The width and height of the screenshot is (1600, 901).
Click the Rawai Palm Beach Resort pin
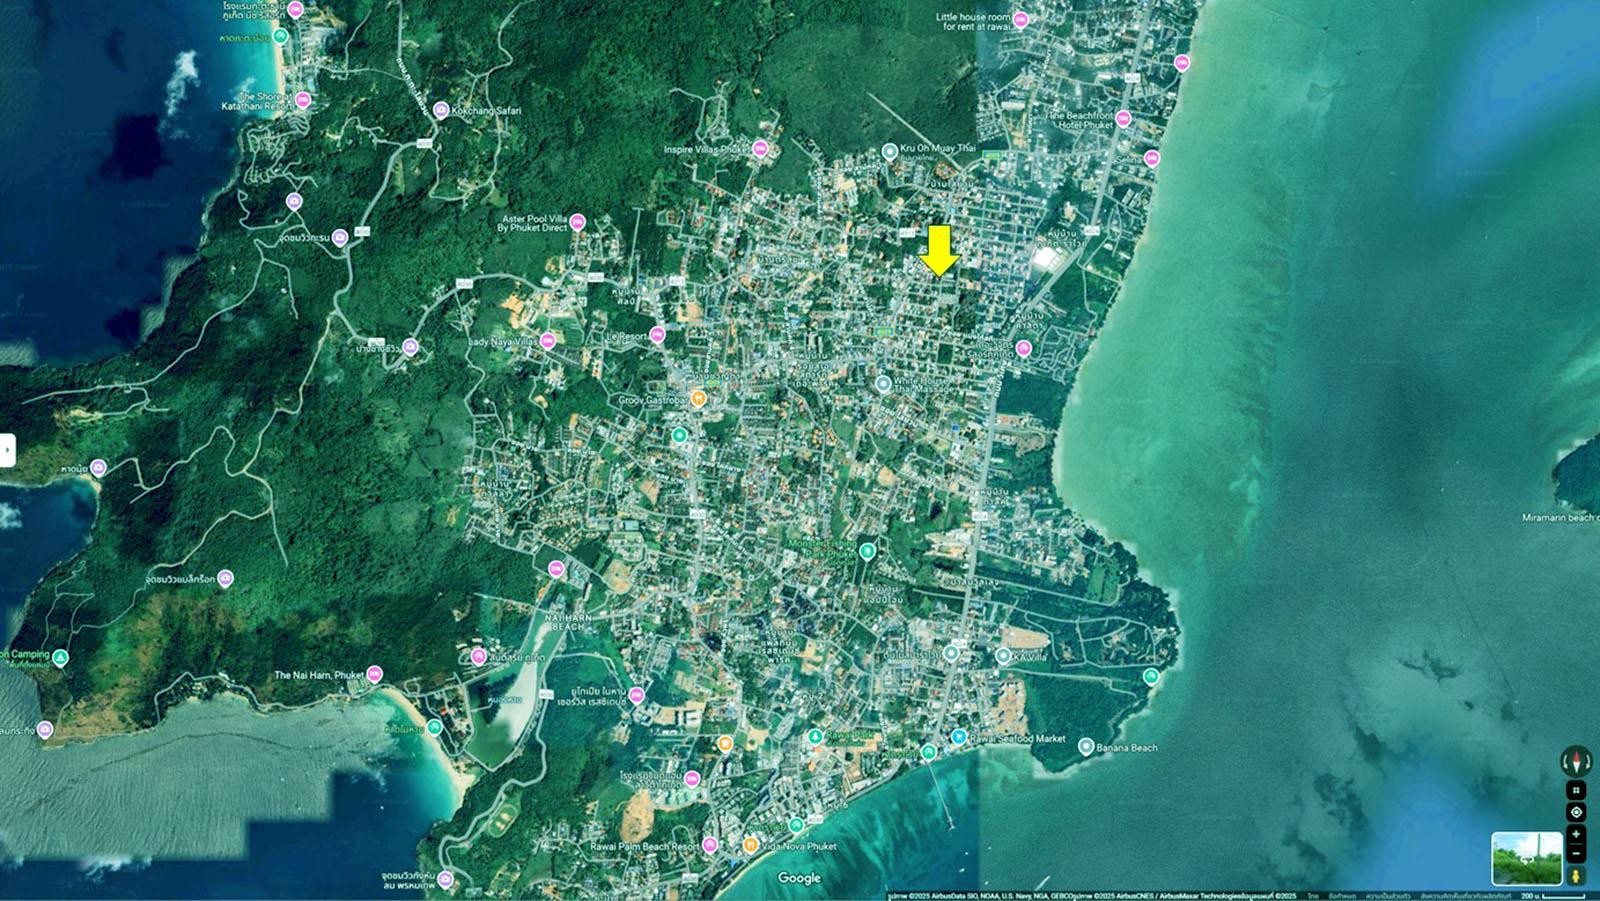(x=710, y=845)
